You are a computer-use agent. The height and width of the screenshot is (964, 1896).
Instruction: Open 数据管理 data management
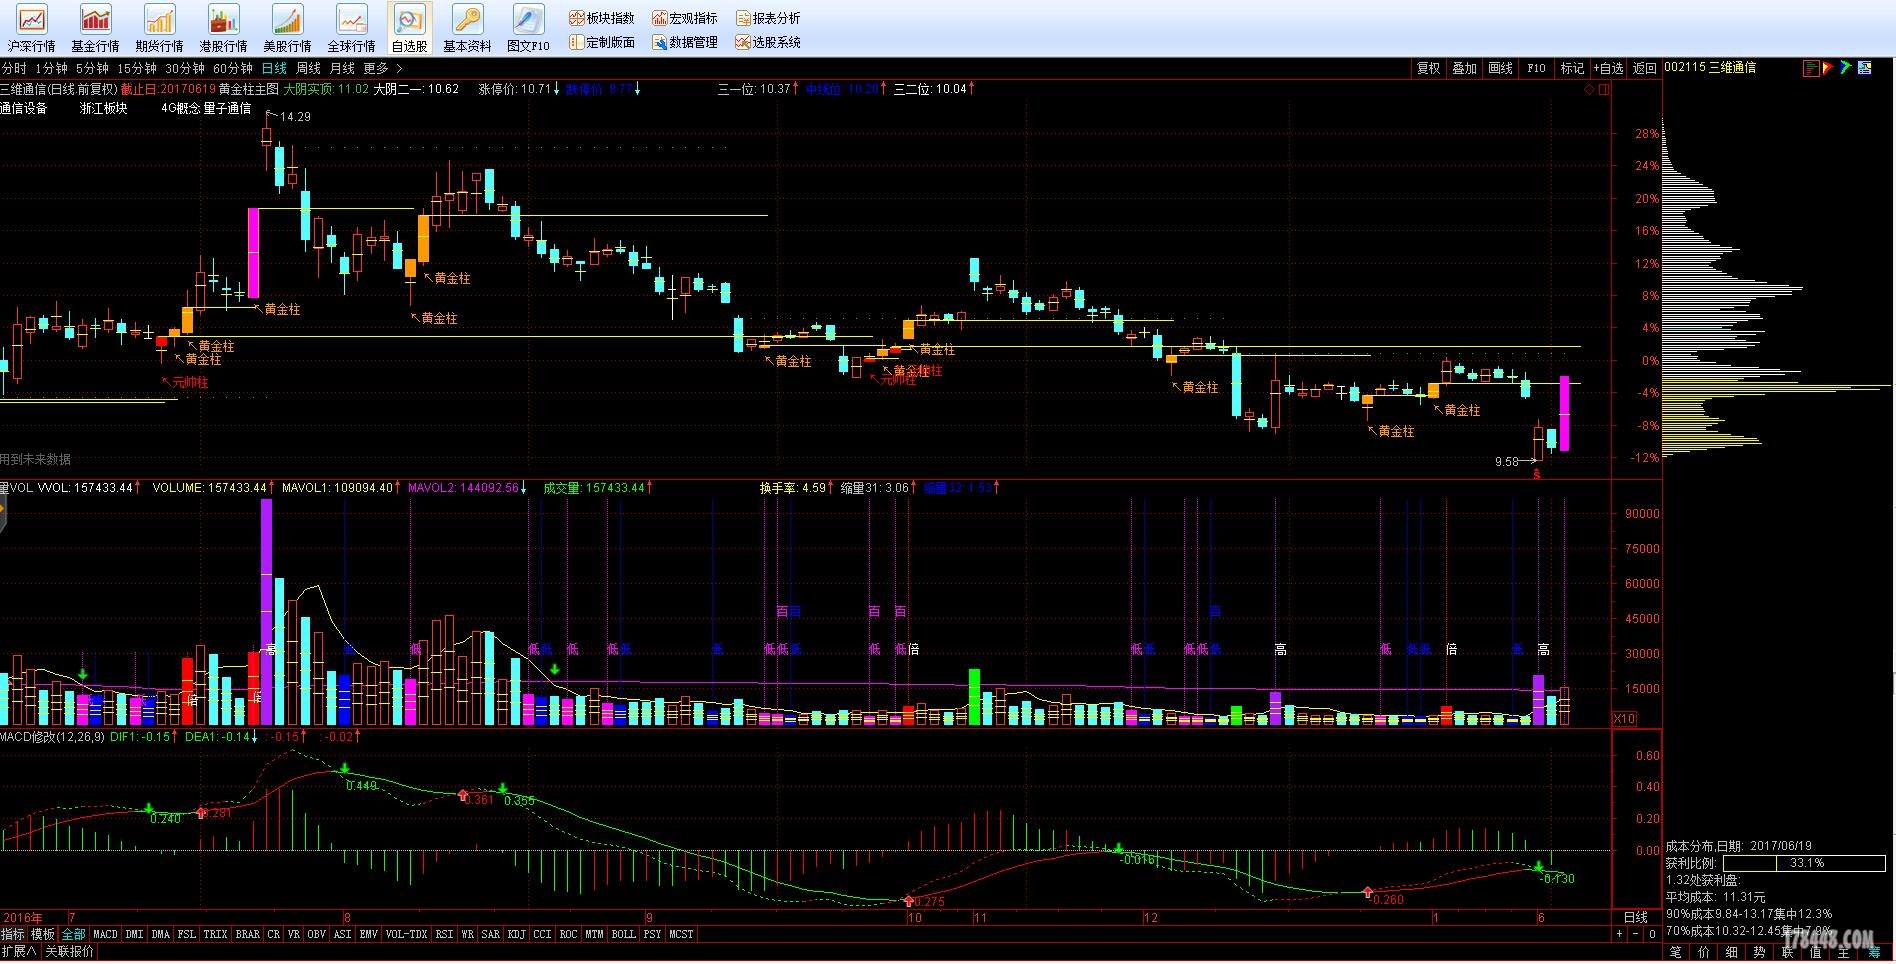click(x=685, y=42)
